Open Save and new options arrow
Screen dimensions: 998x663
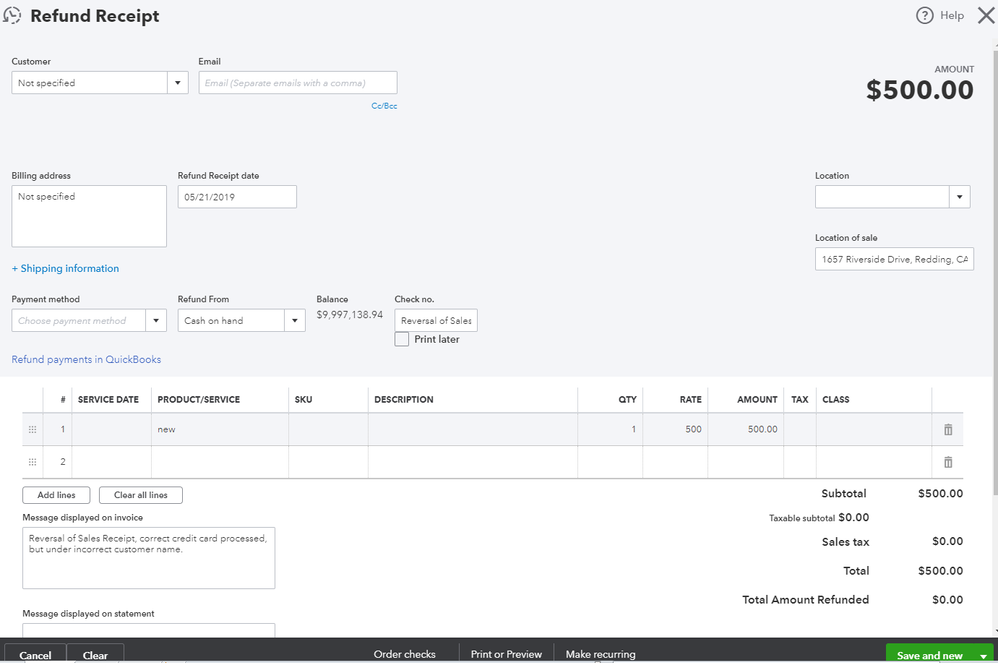click(983, 656)
